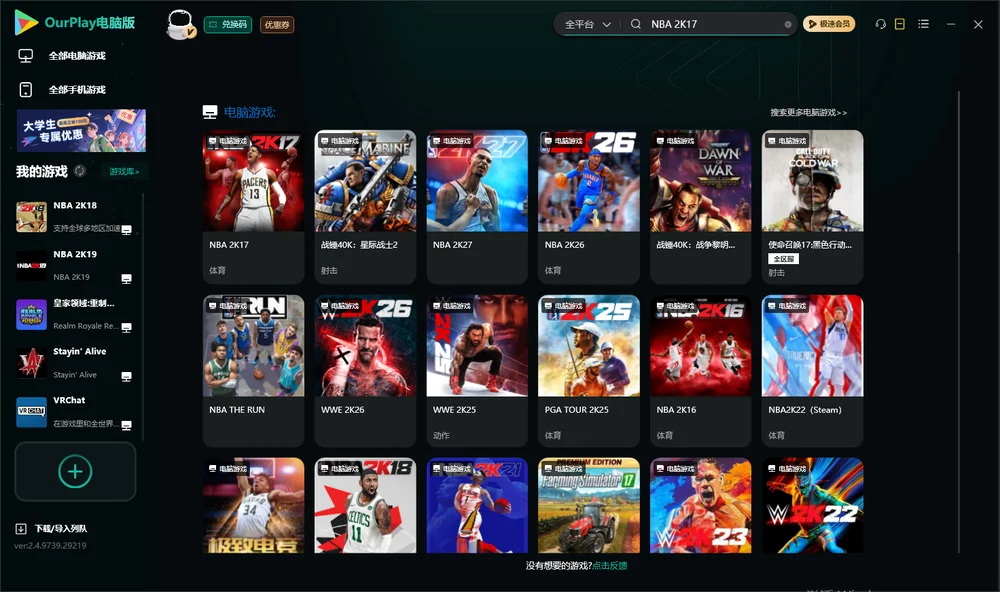The height and width of the screenshot is (592, 1000).
Task: Open the NBA THE RUN game card
Action: (x=253, y=371)
